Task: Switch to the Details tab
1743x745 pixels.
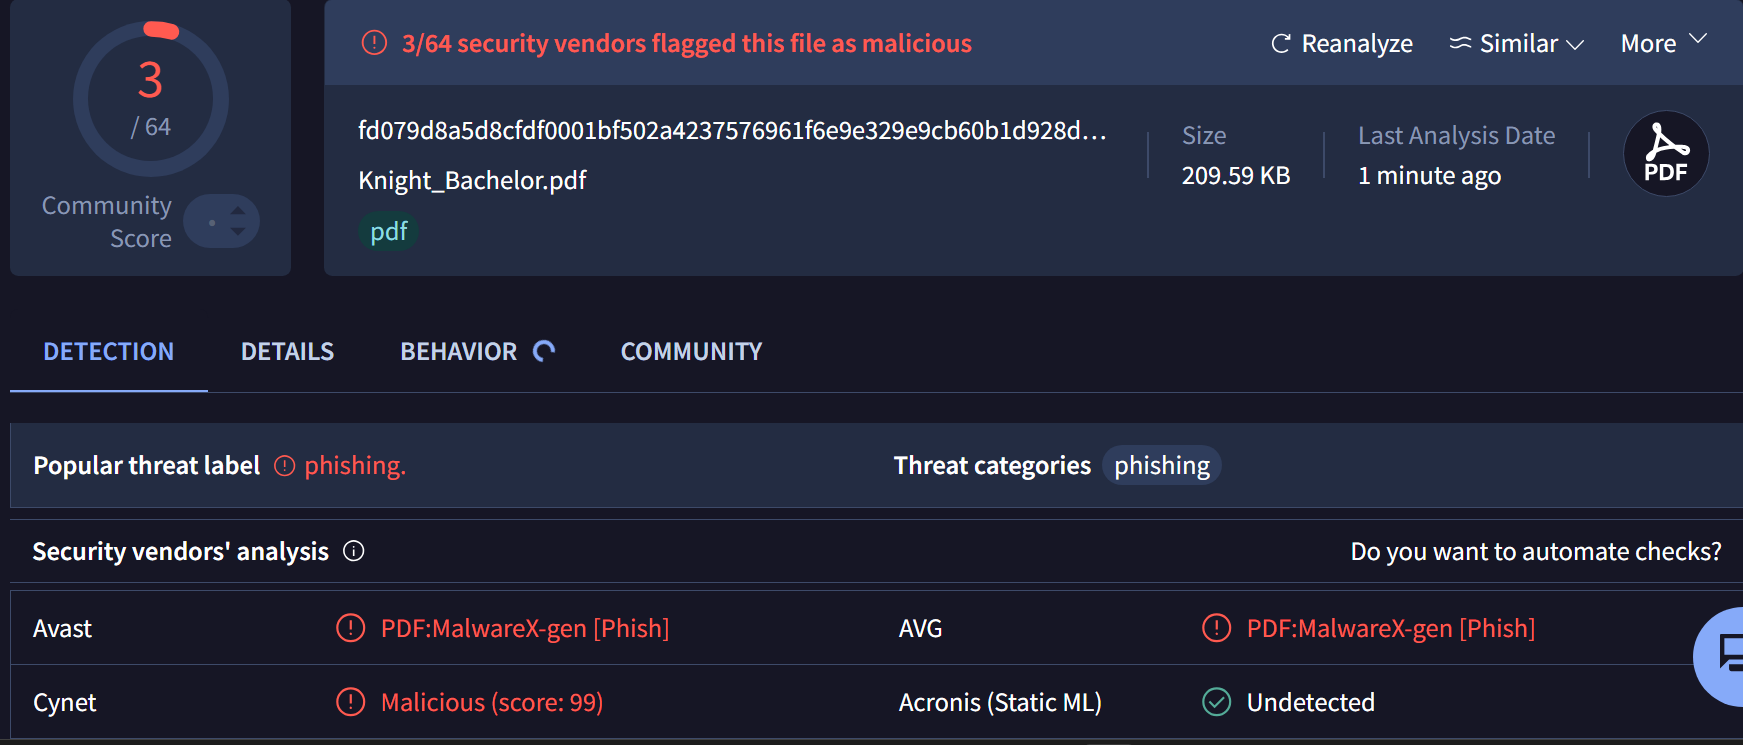Action: click(x=287, y=352)
